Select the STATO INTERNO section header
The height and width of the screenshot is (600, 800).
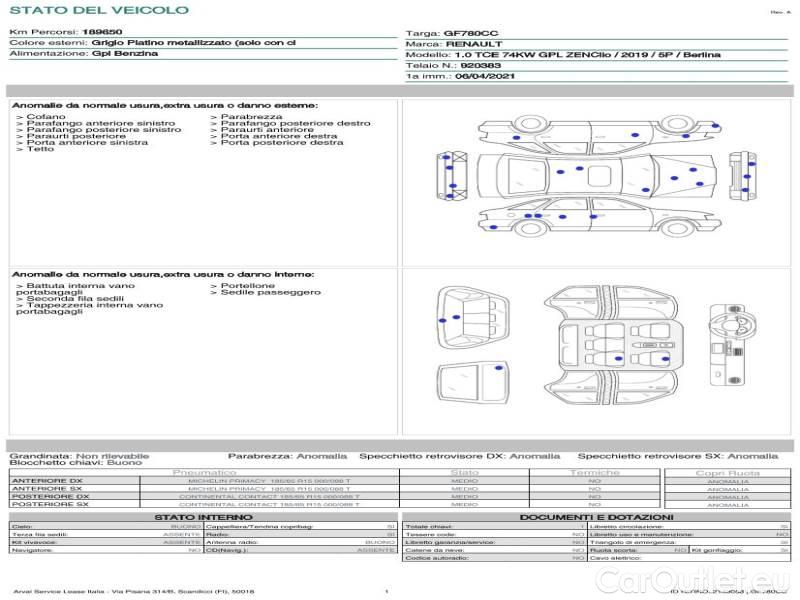203,517
